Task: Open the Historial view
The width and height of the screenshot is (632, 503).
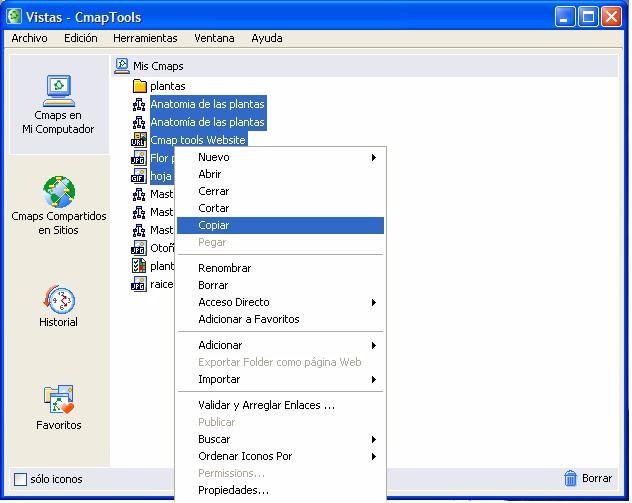Action: (59, 306)
